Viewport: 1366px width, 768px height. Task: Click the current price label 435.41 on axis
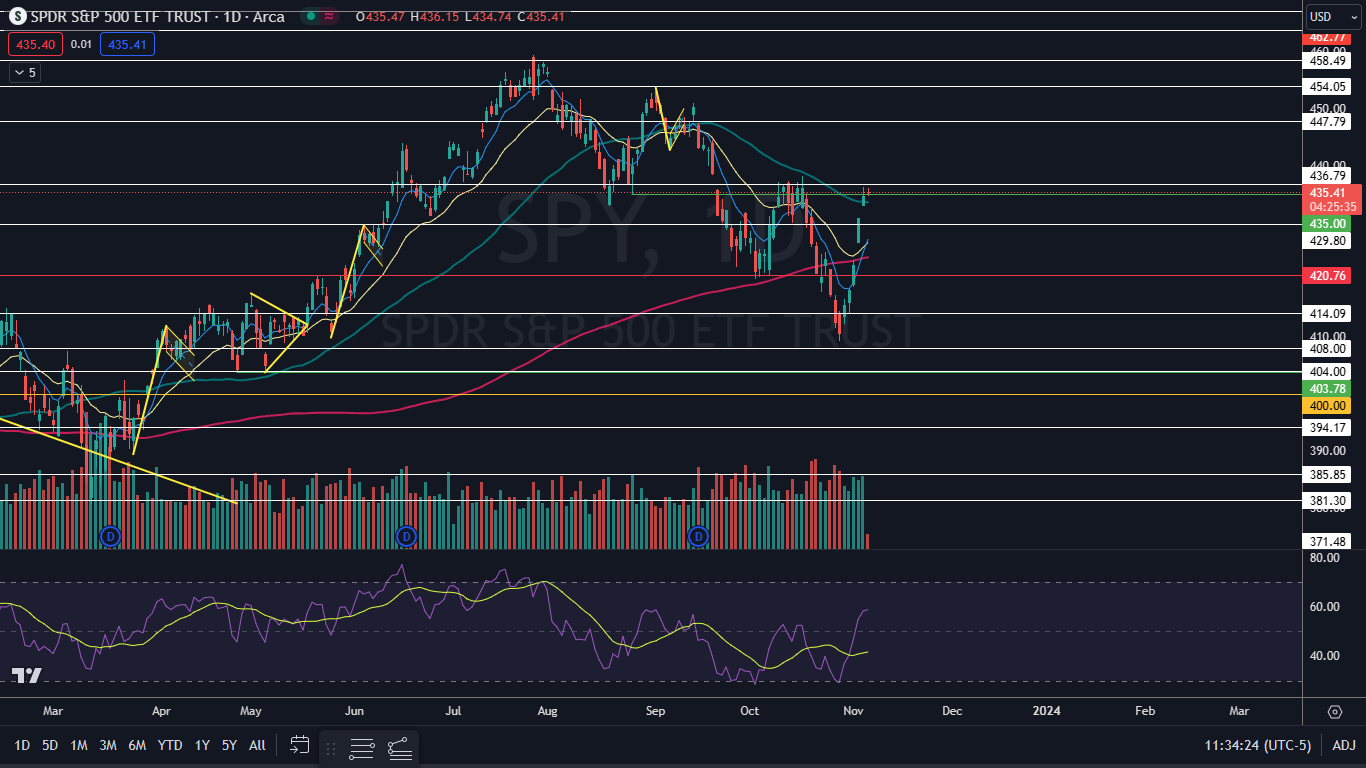(x=1329, y=192)
